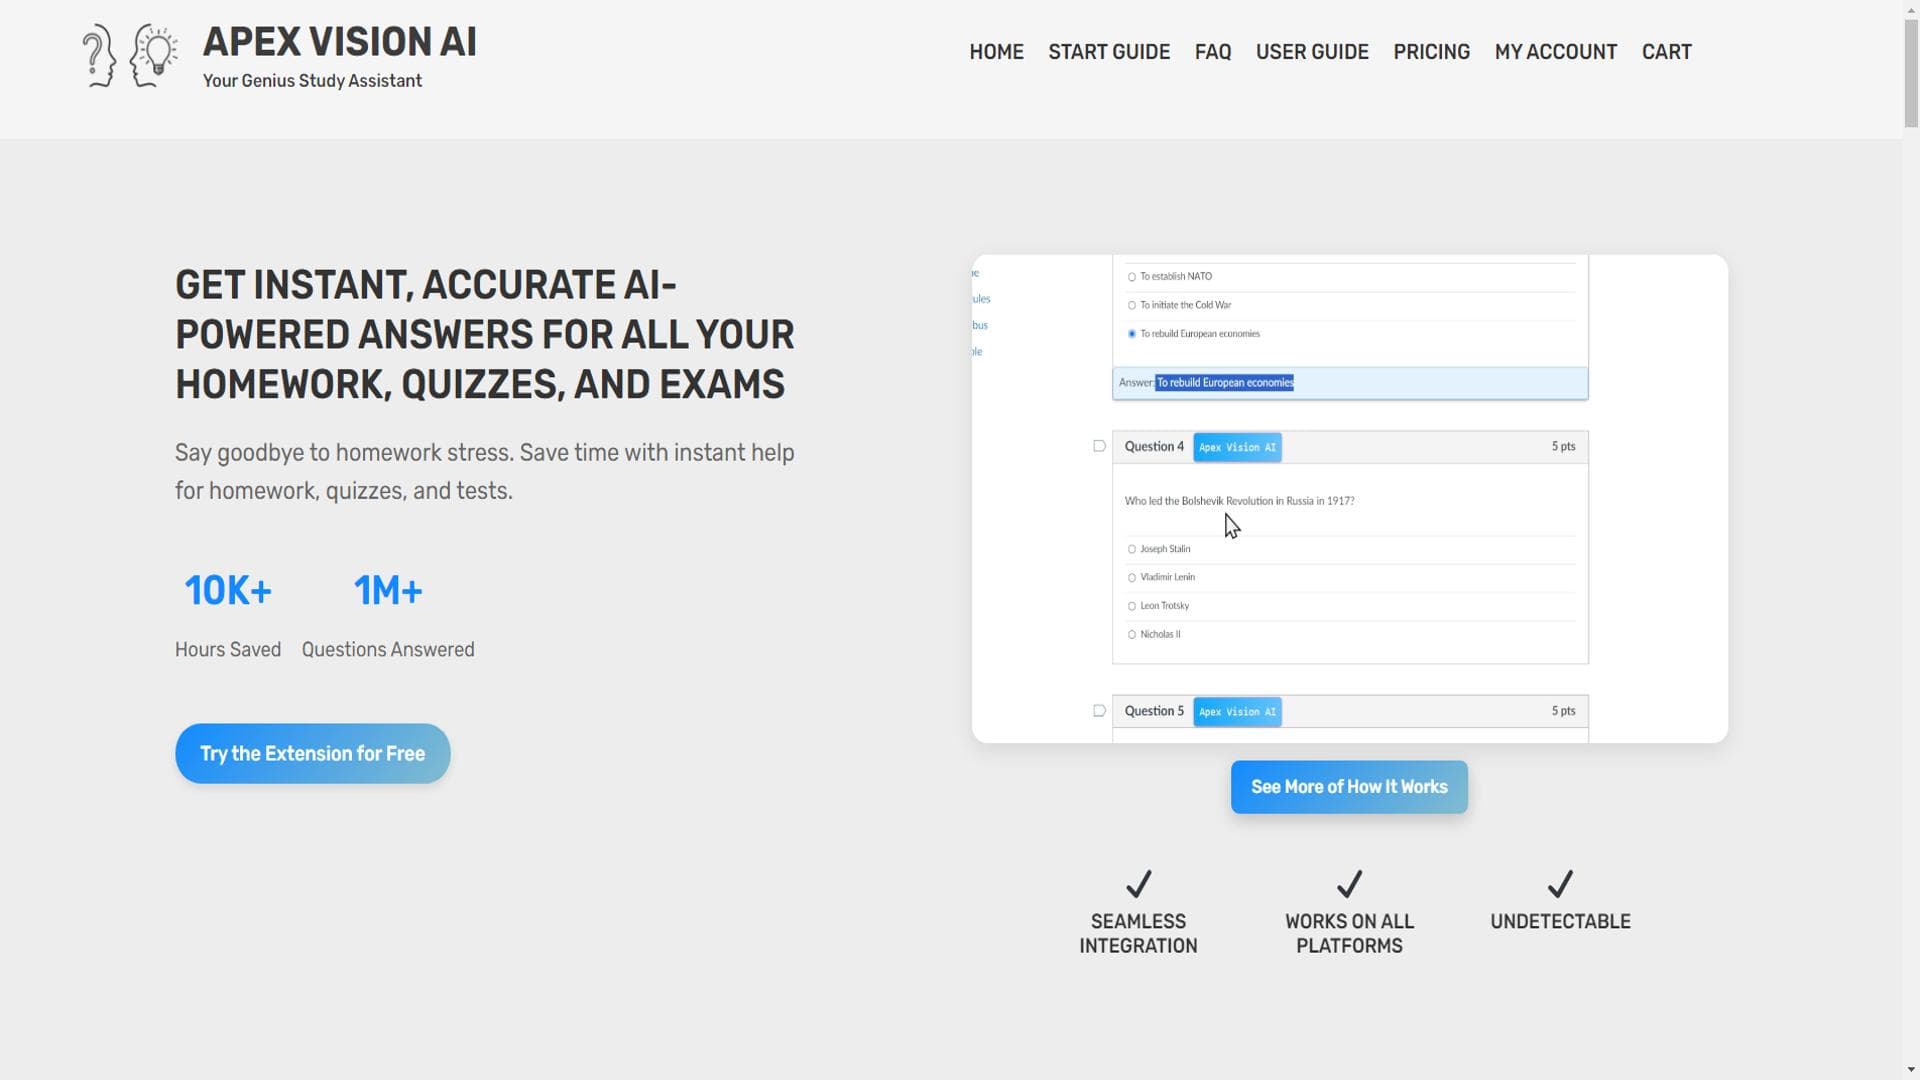The image size is (1920, 1080).
Task: Choose the Nicholas II radio option
Action: click(1132, 634)
